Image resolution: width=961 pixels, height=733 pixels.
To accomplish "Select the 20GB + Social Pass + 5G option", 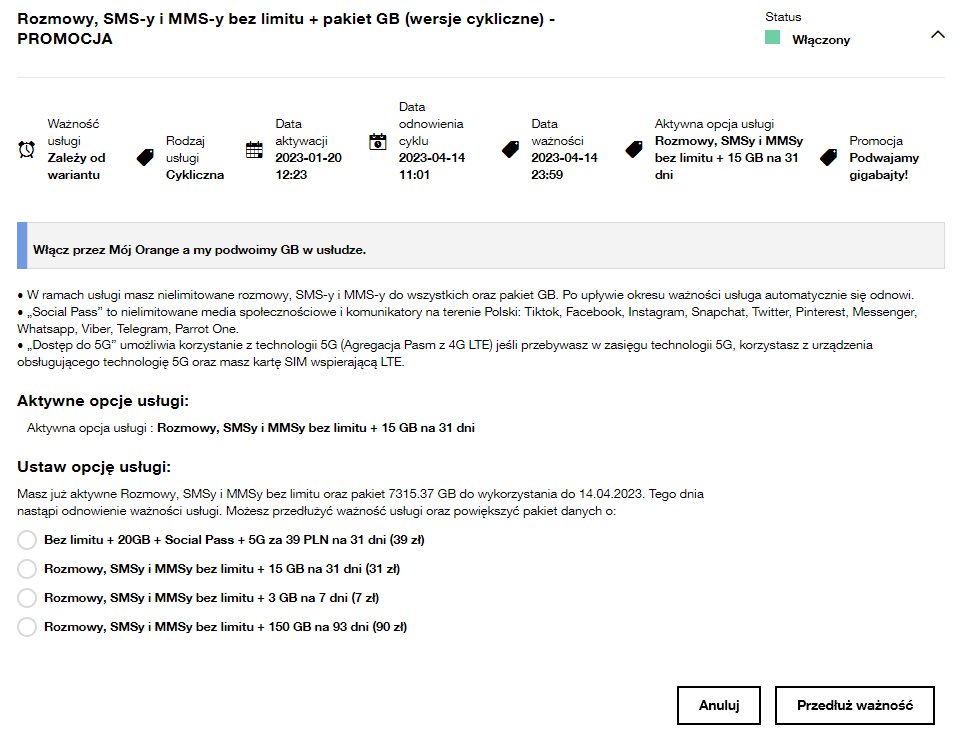I will tap(27, 540).
